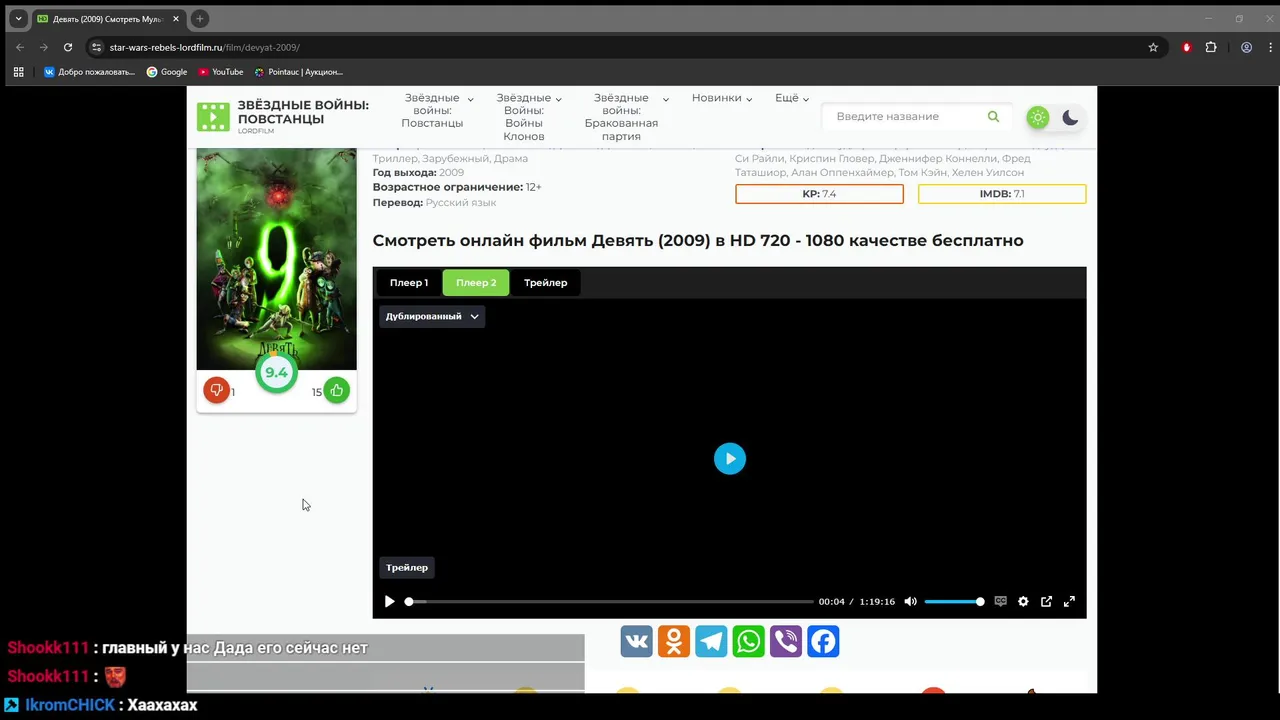Open the Дублированный translation dropdown

click(x=432, y=316)
